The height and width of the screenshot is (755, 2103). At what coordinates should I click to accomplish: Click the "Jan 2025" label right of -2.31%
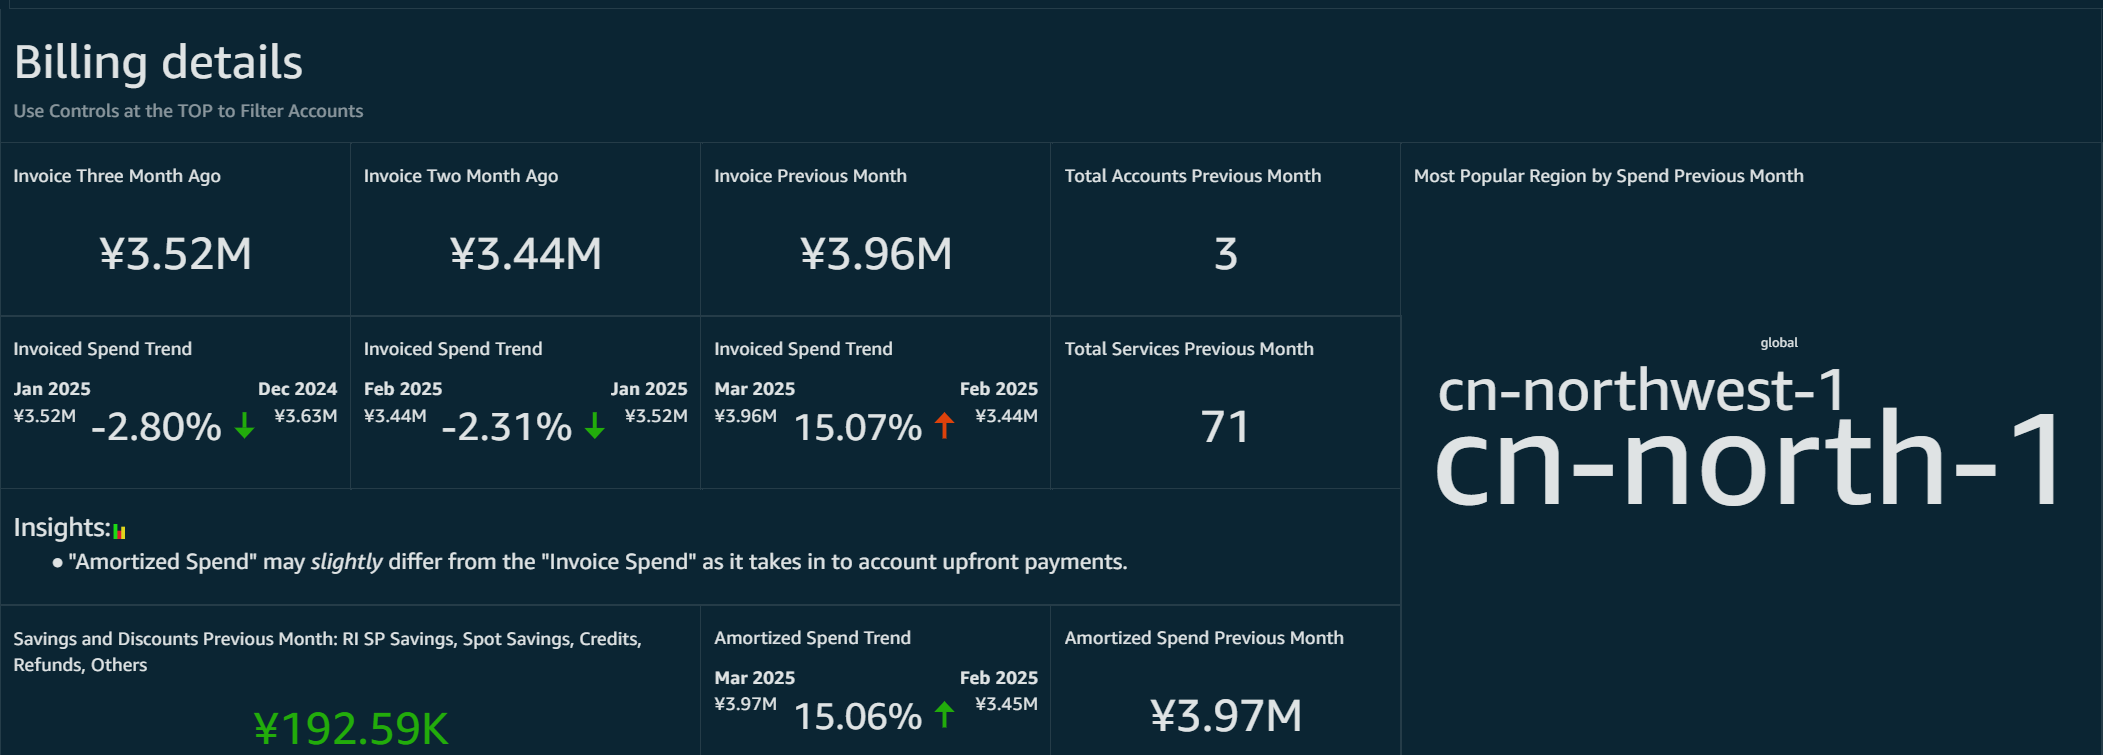[x=649, y=389]
